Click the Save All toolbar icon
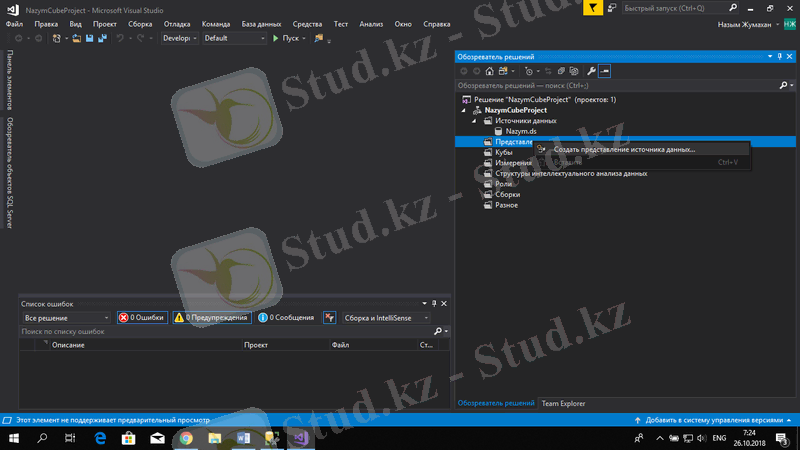800x450 pixels. tap(101, 38)
